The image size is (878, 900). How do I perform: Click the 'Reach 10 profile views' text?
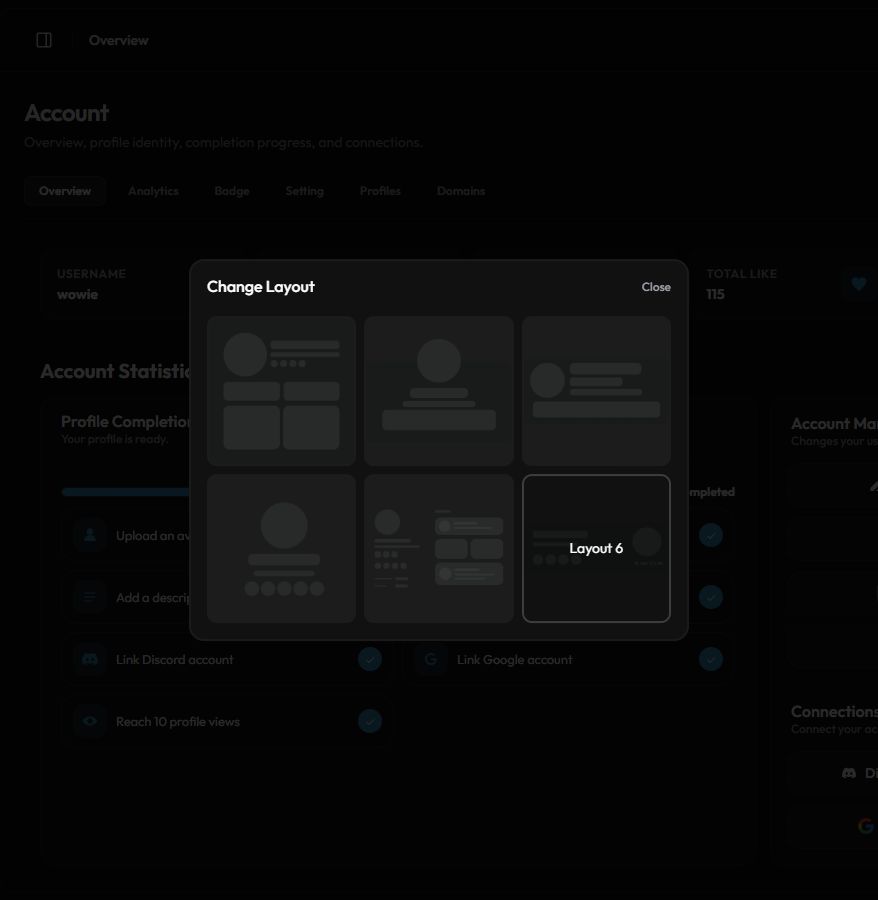(x=178, y=721)
